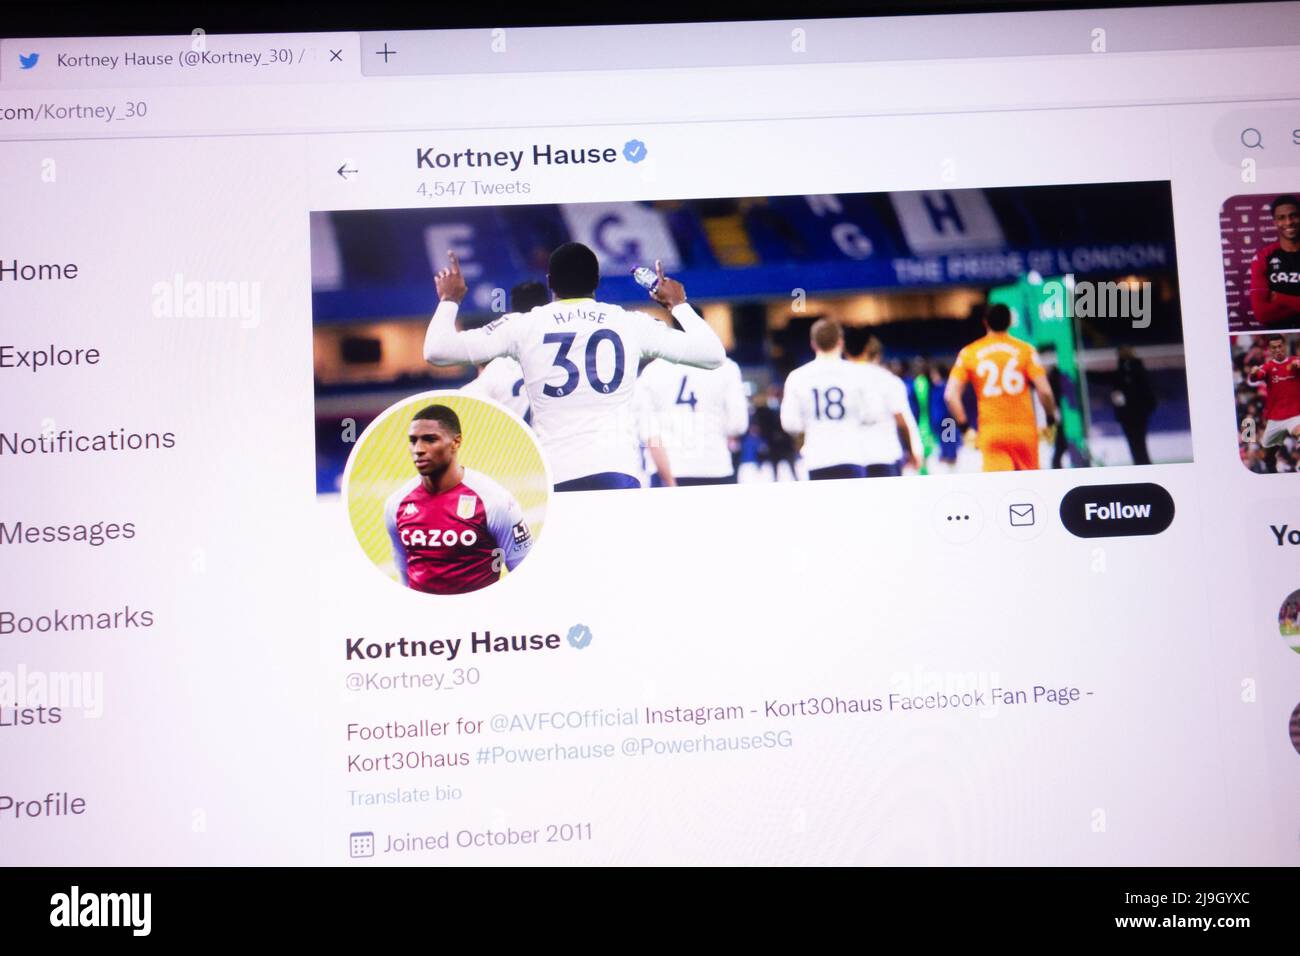Open Messages in the sidebar

68,531
